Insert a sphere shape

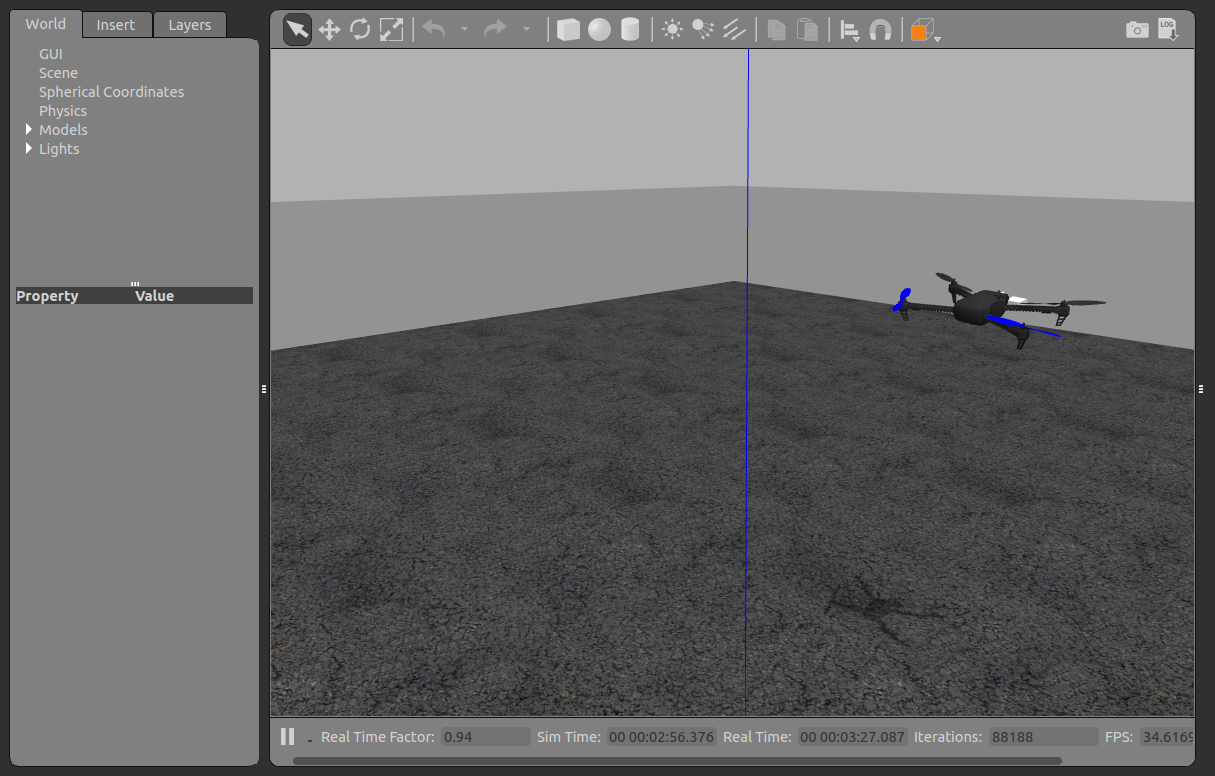pos(599,30)
